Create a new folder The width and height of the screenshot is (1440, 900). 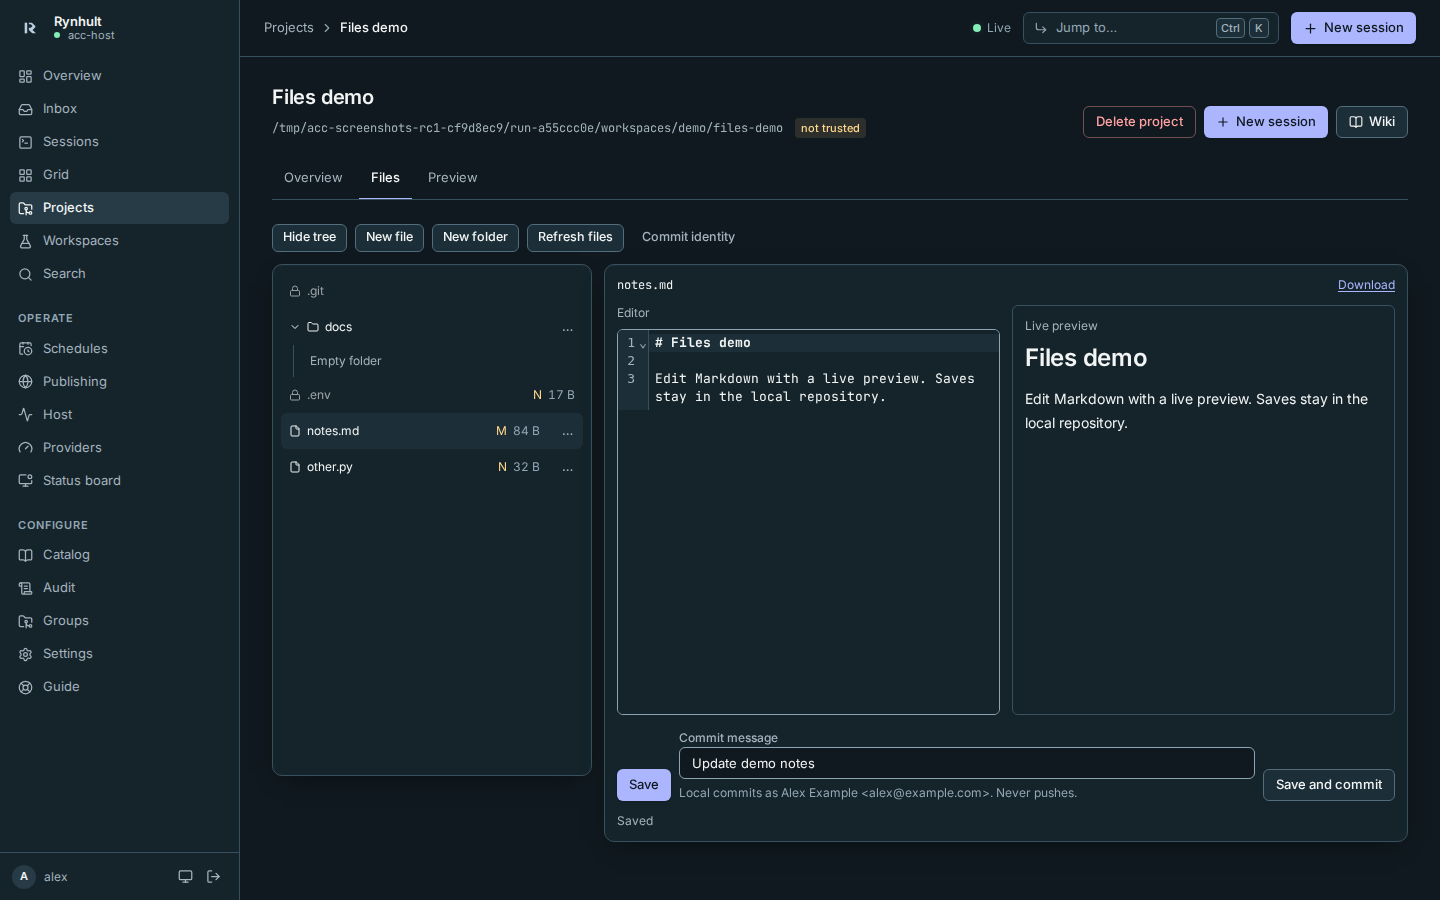(476, 238)
